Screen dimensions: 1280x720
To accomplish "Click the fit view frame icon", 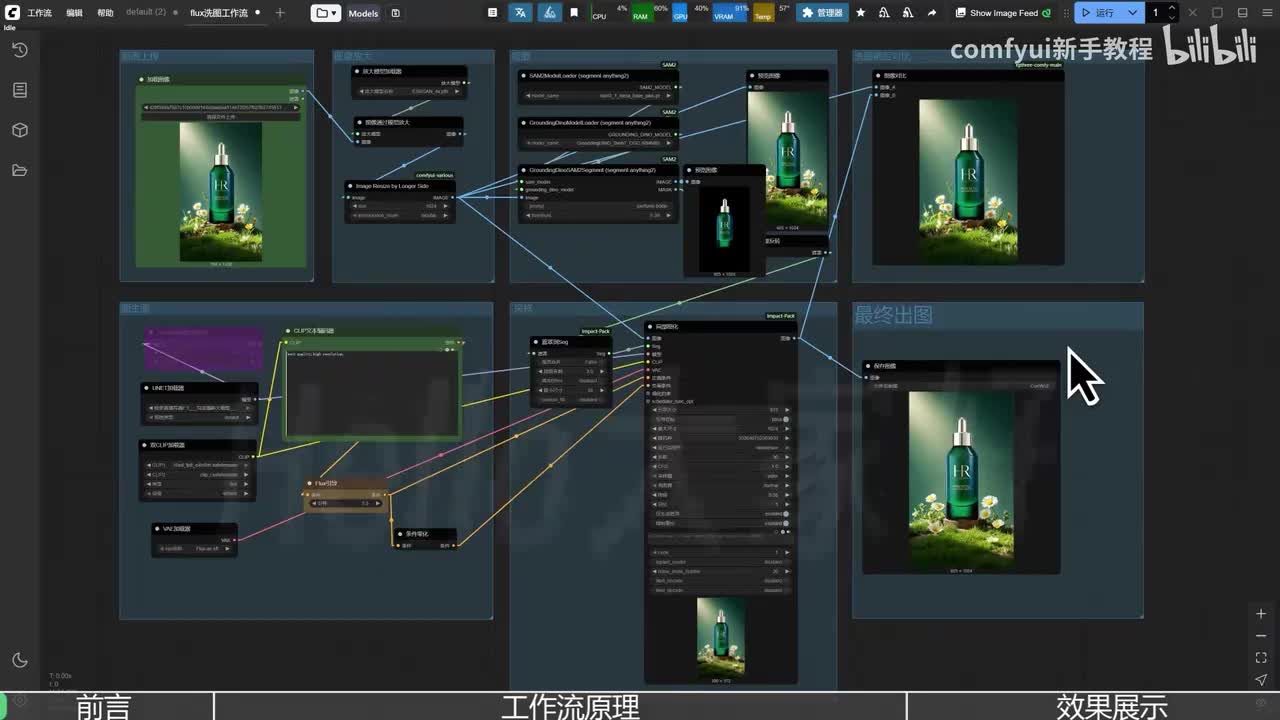I will (x=1261, y=658).
